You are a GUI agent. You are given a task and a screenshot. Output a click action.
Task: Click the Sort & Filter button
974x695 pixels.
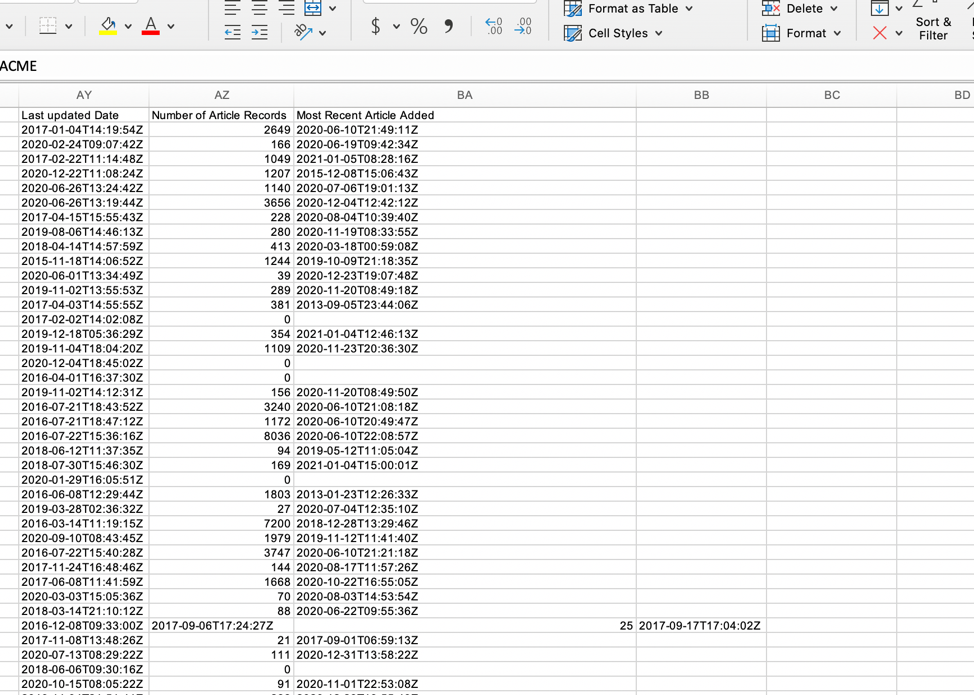click(x=933, y=28)
